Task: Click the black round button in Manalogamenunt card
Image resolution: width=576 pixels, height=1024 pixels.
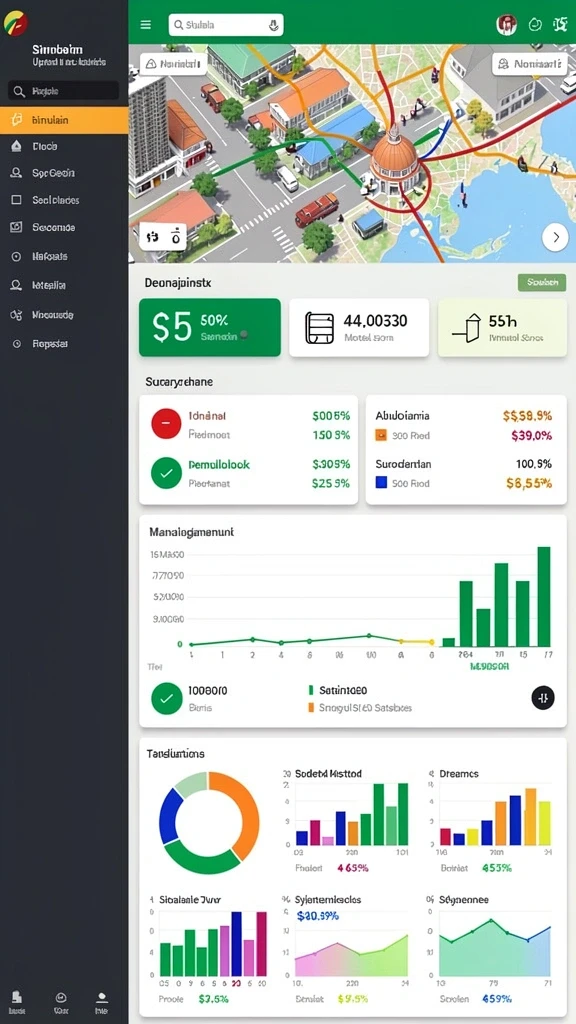Action: pyautogui.click(x=543, y=697)
